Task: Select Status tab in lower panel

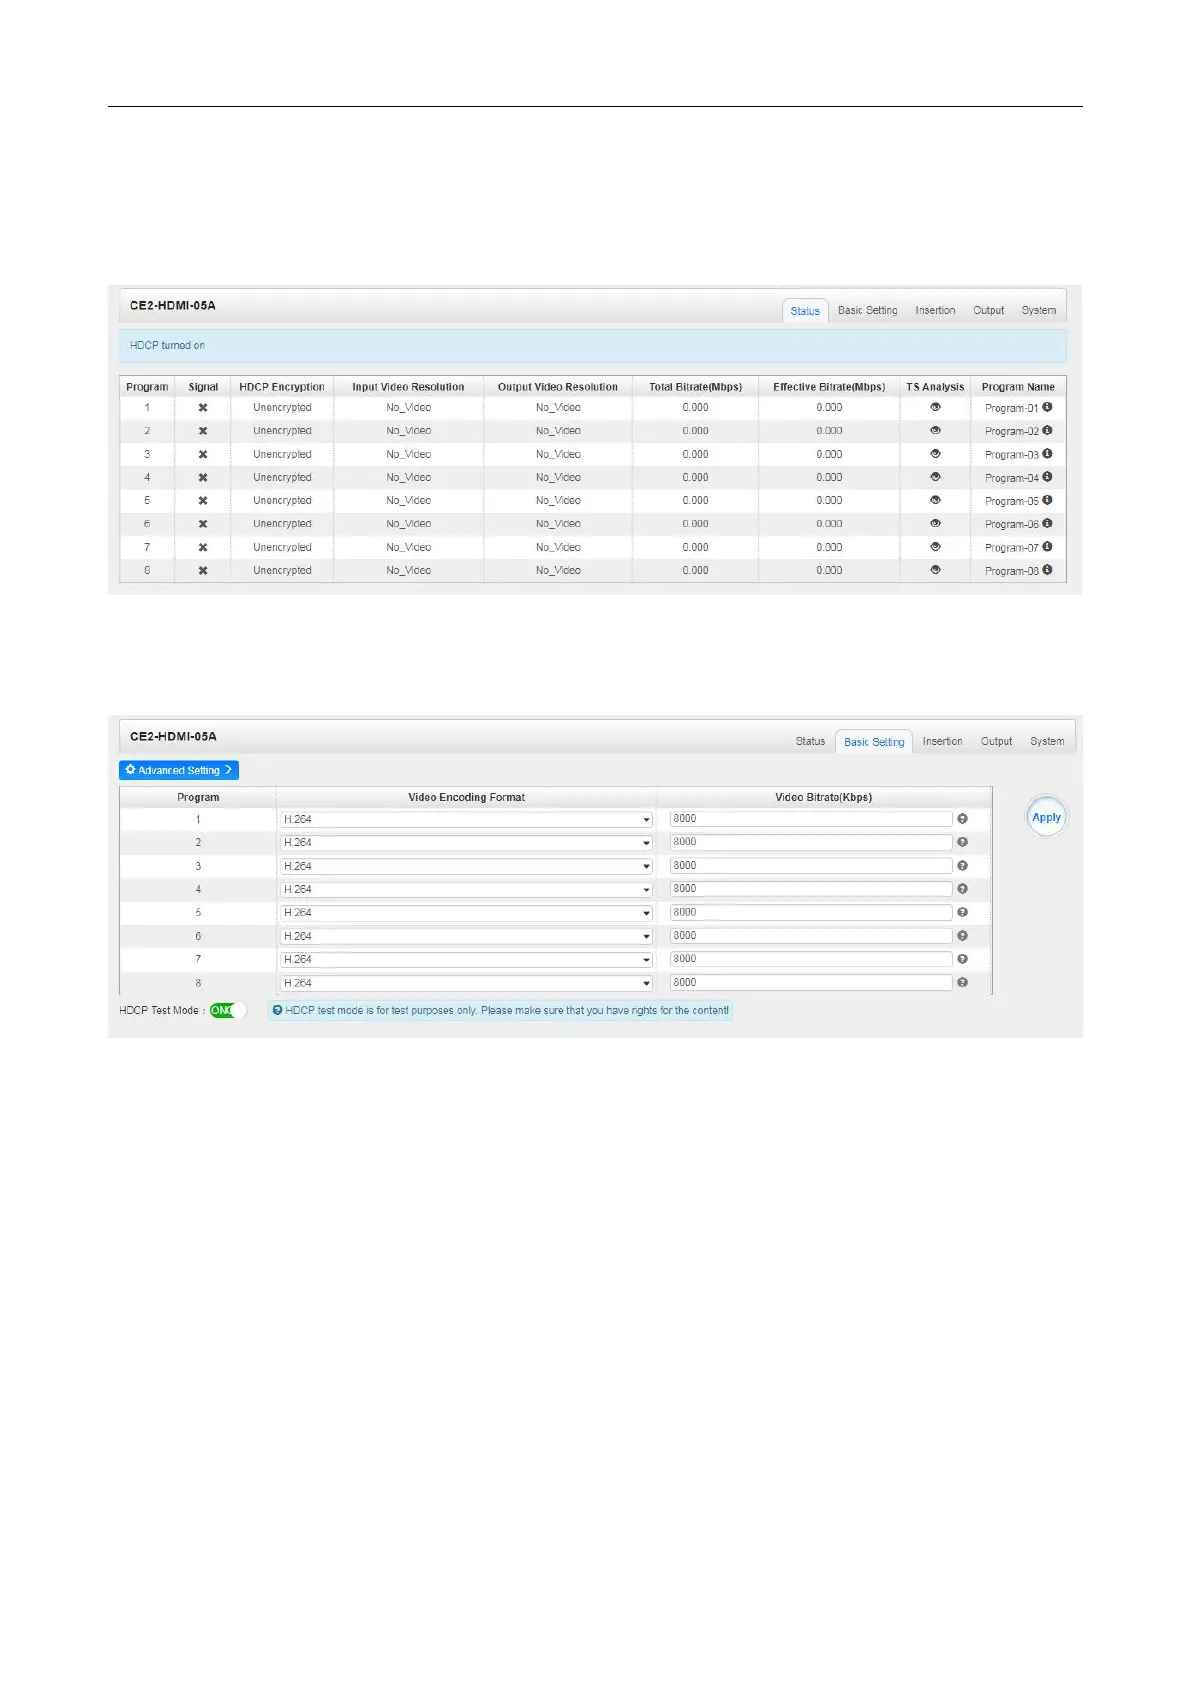Action: (x=810, y=741)
